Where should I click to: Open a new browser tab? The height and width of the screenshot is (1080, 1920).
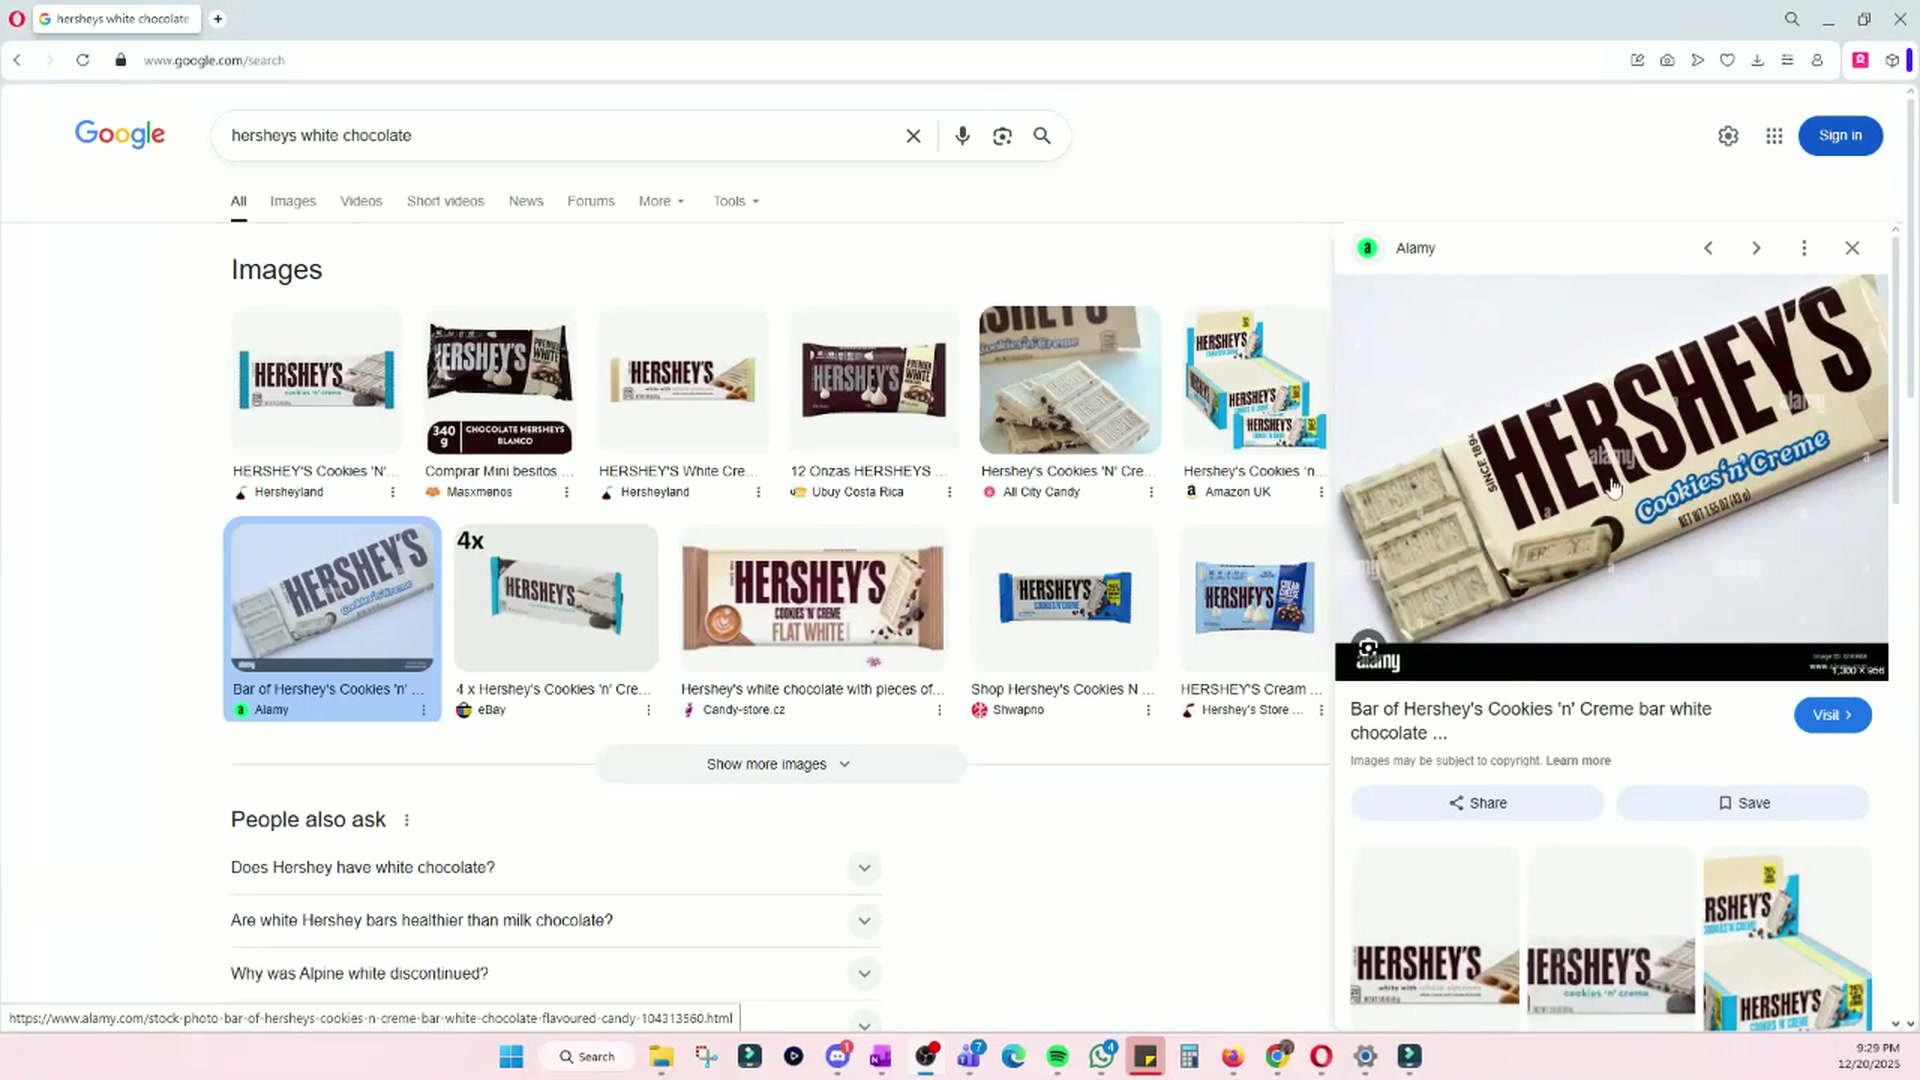click(218, 19)
